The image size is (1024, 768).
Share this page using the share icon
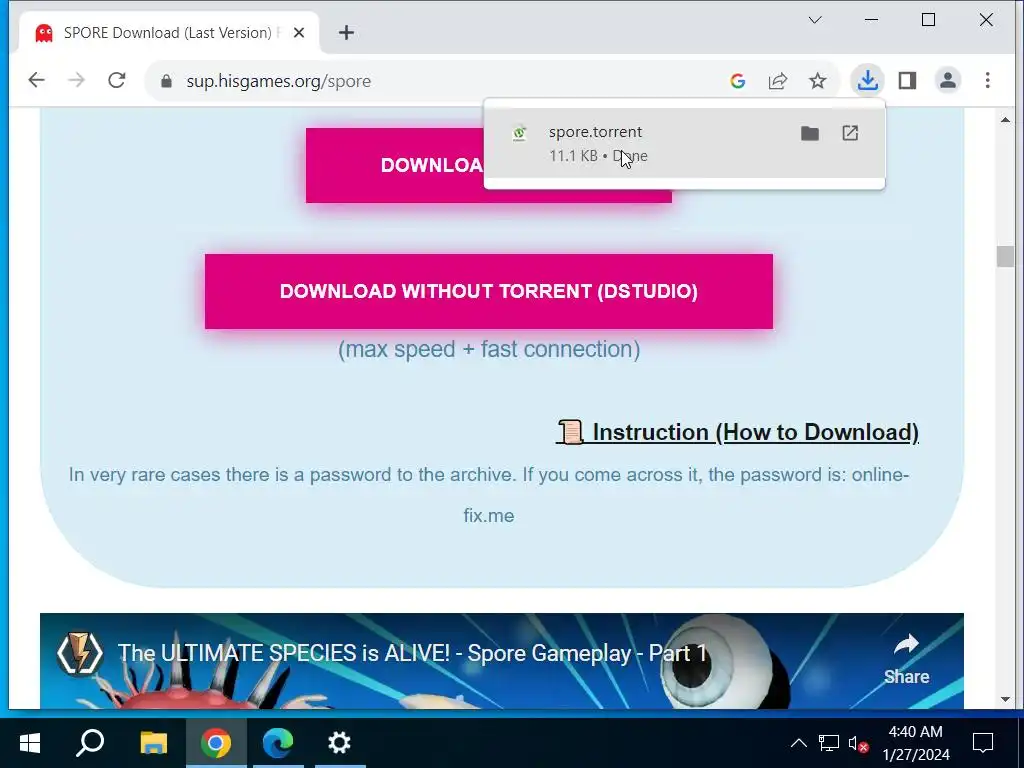point(778,81)
